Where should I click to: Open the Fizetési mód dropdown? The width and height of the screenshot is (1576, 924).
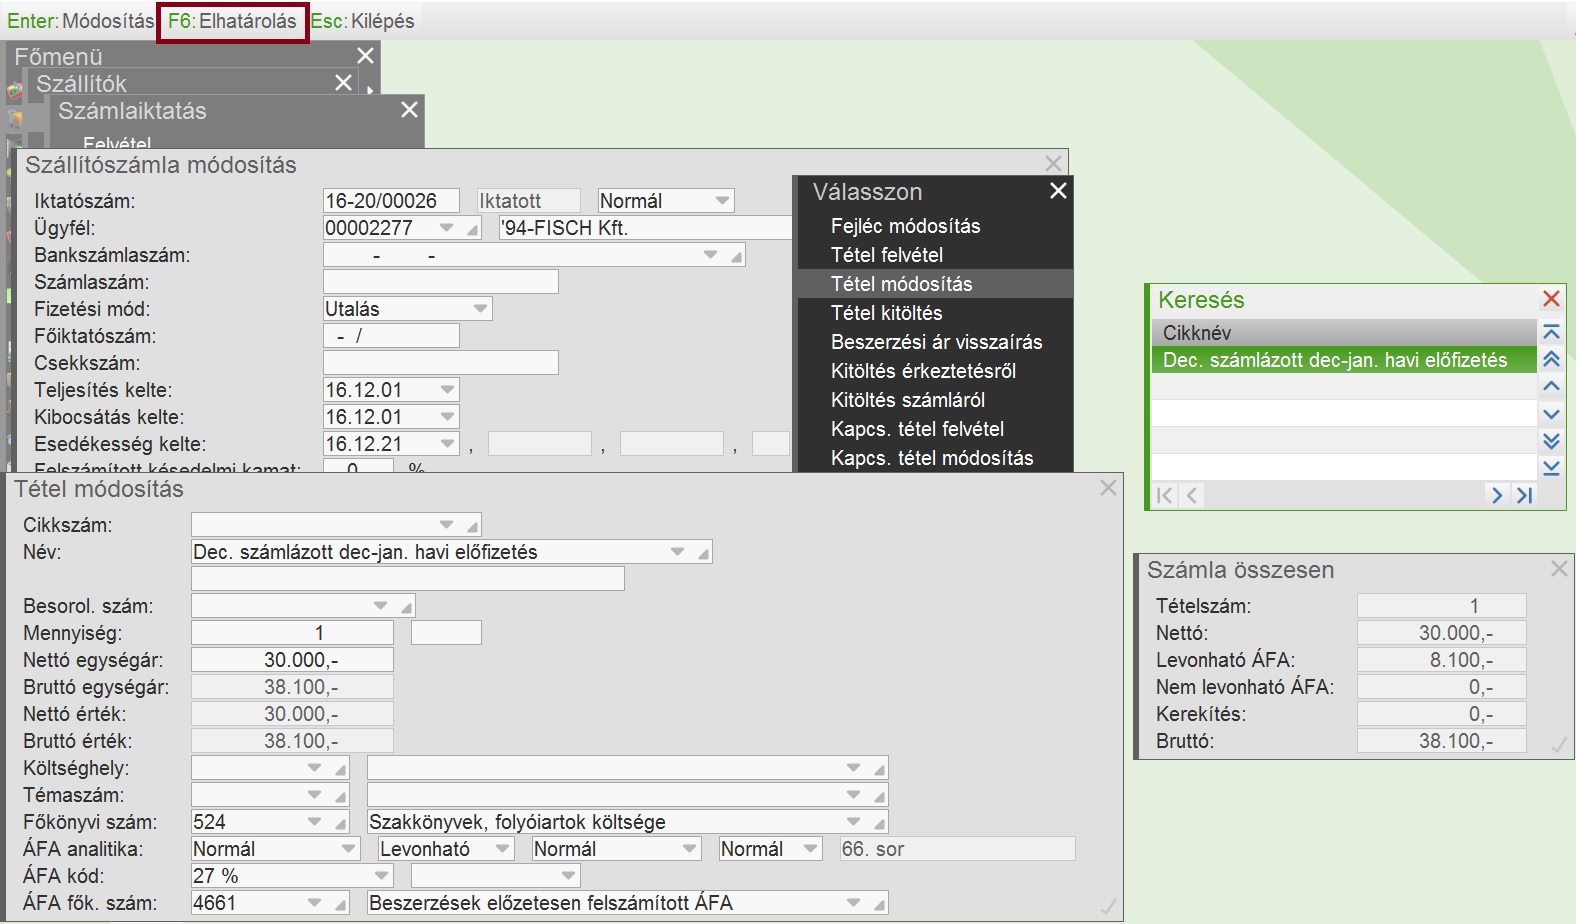tap(480, 309)
